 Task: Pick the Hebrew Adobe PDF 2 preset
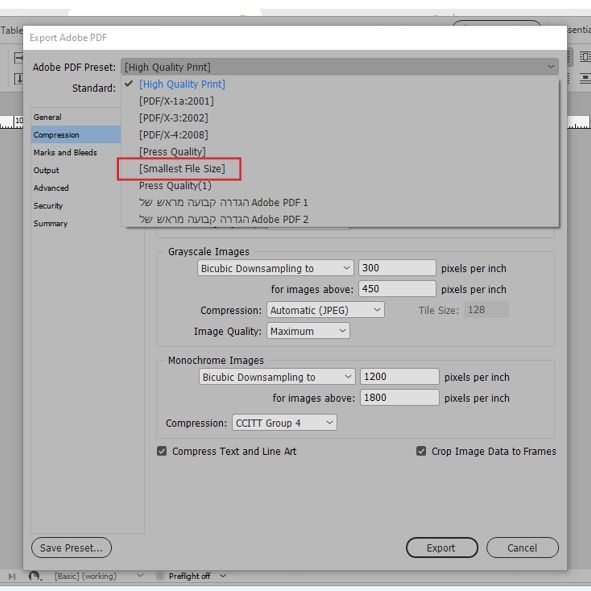[x=224, y=219]
